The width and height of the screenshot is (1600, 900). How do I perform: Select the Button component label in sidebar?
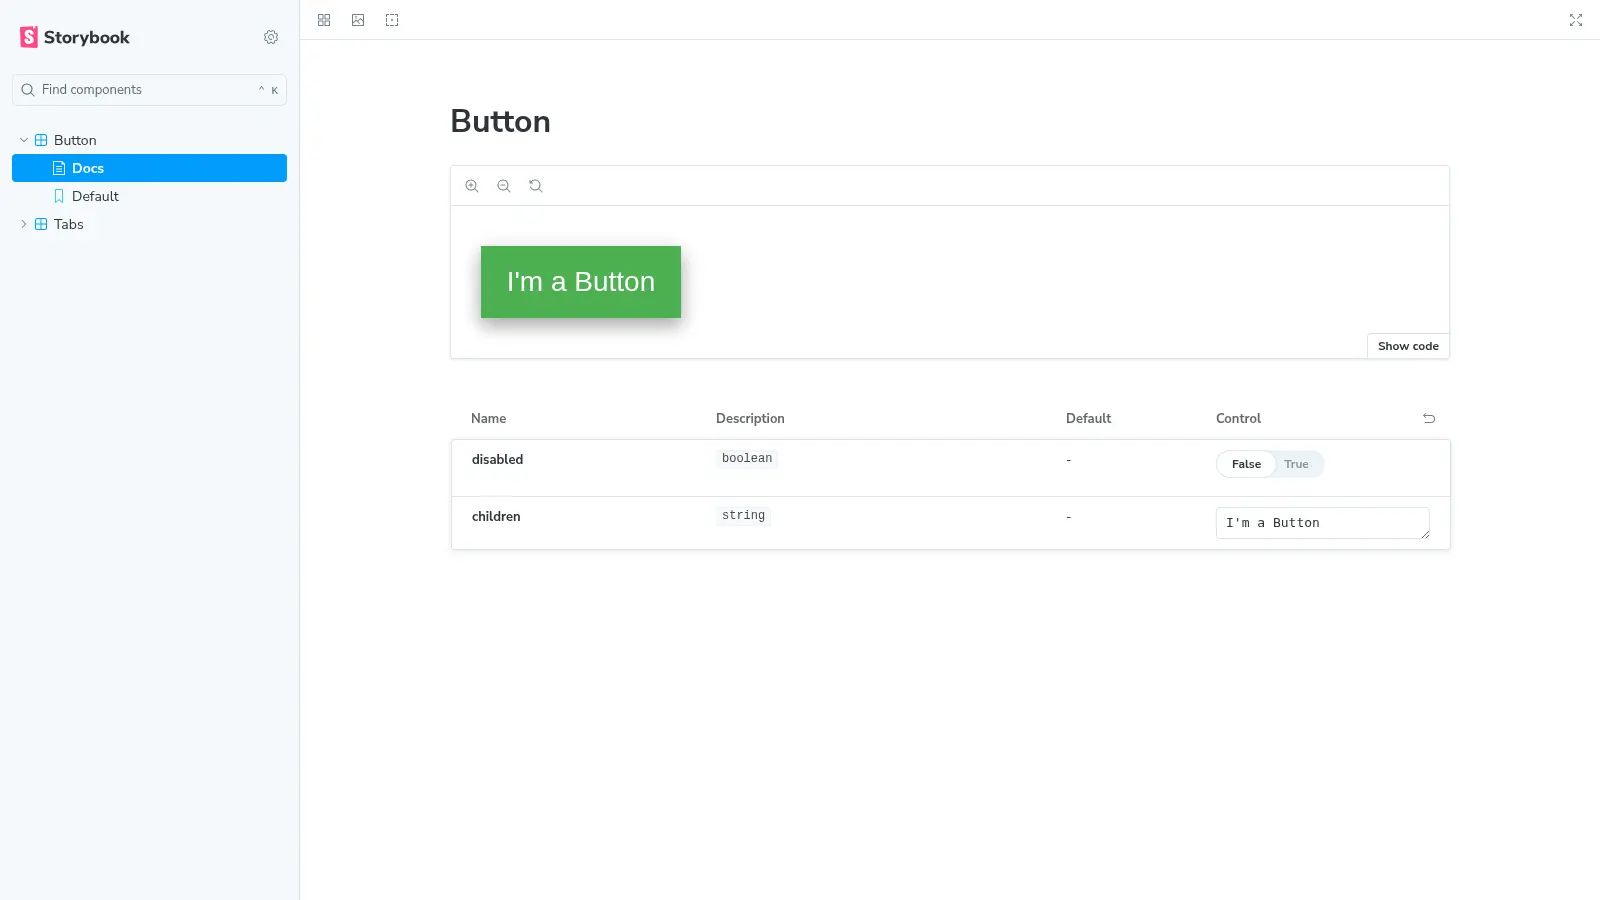click(x=75, y=140)
